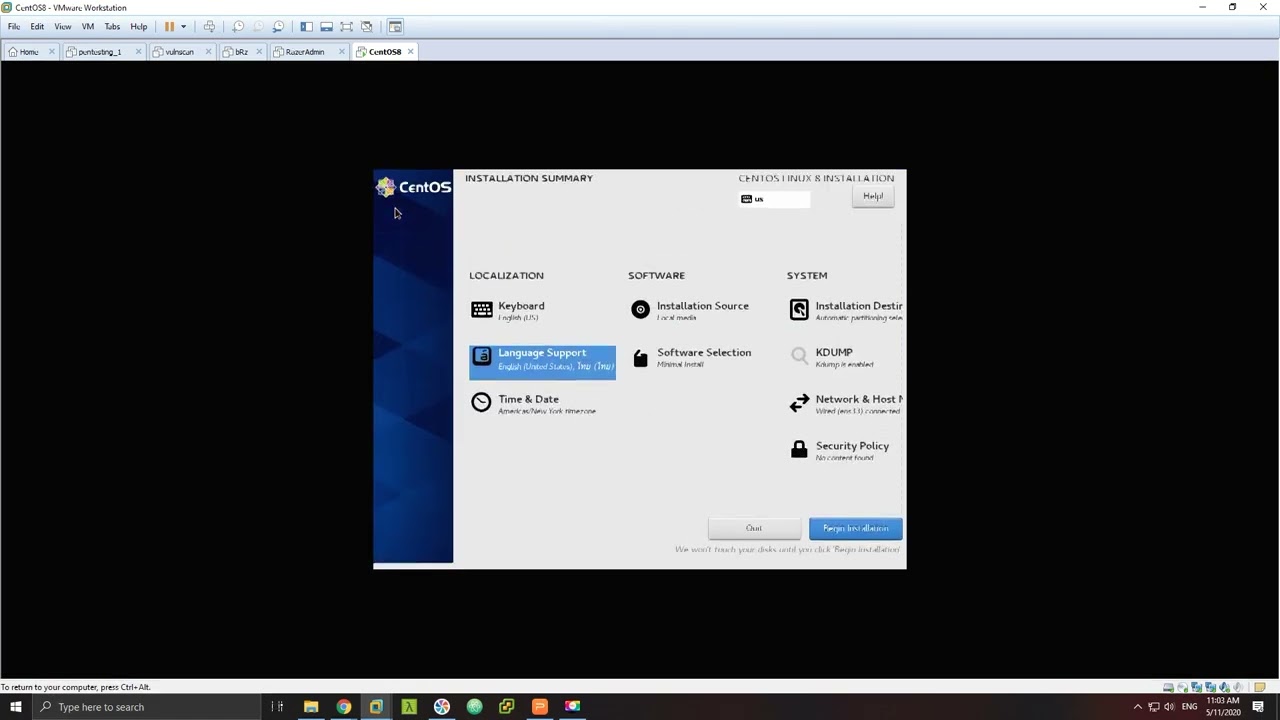Open the lambda terminal app on the taskbar
The image size is (1280, 720).
[409, 707]
